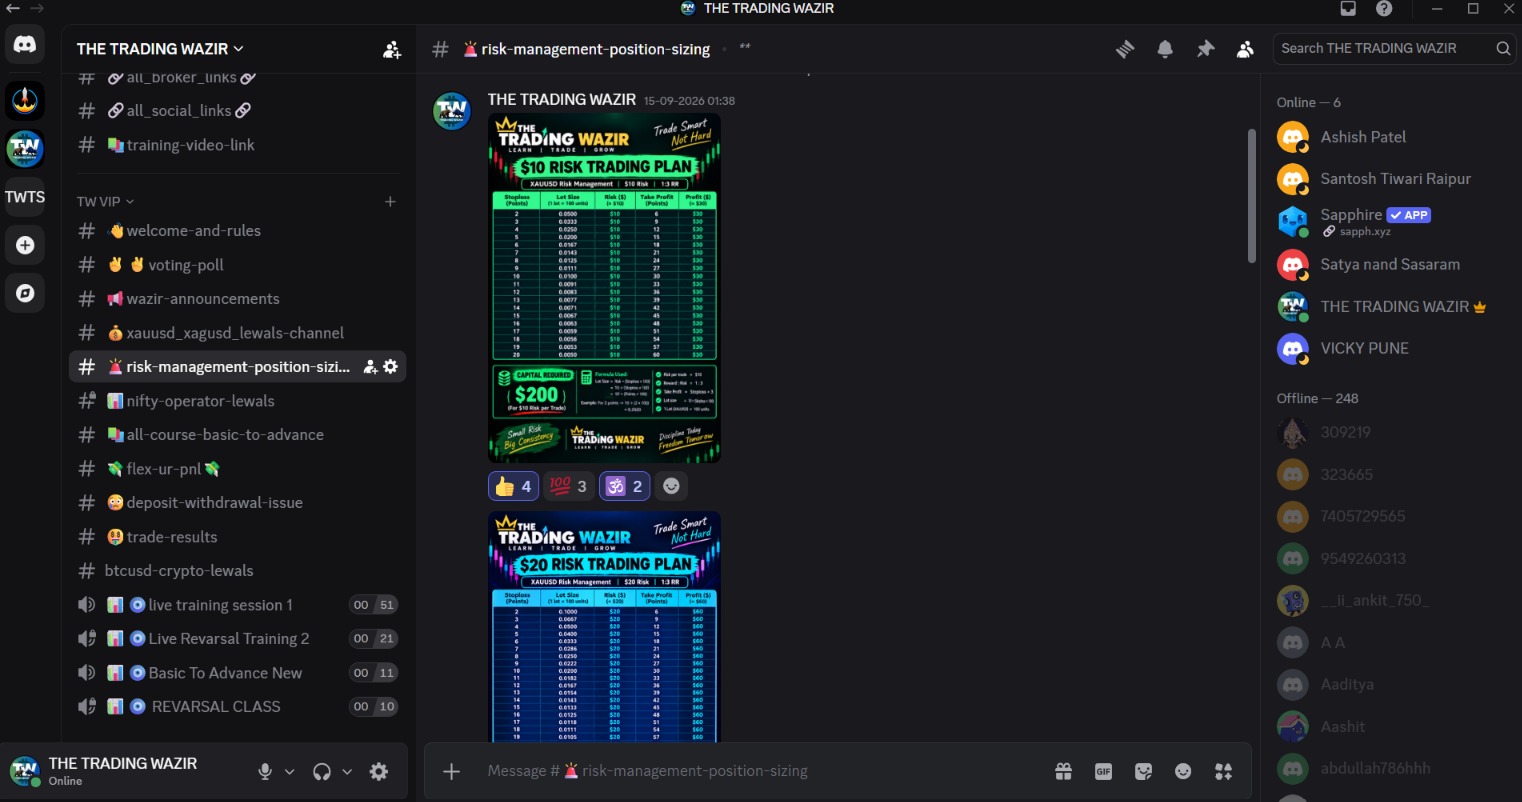Open Threads icon in channel header
Screen dimensions: 1522x802
click(x=1125, y=49)
